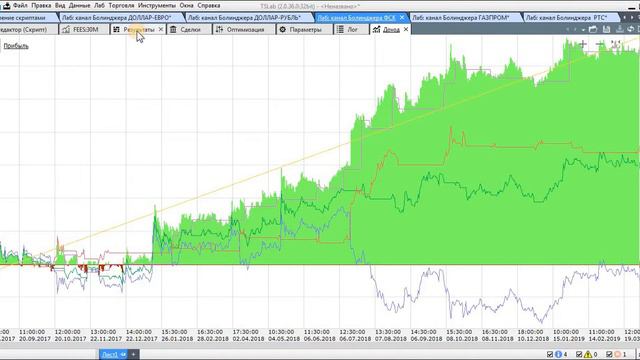Open the Окна menu
The width and height of the screenshot is (640, 360).
pos(187,6)
